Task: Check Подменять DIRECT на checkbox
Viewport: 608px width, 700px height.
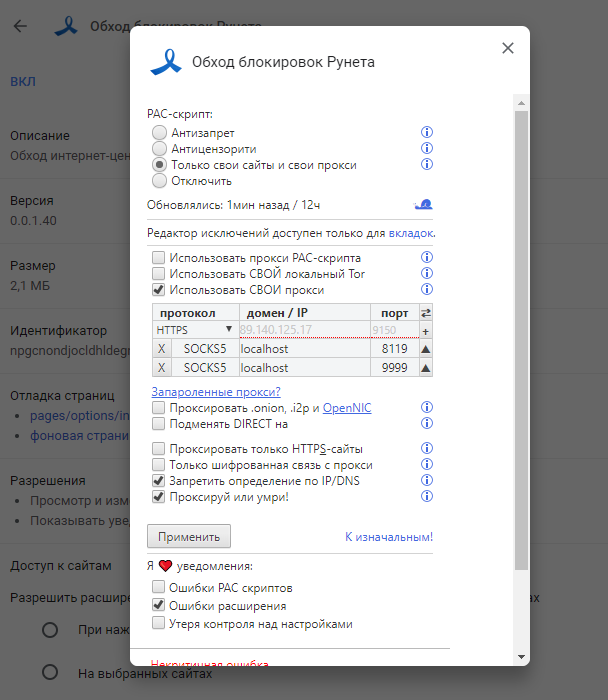Action: tap(158, 424)
